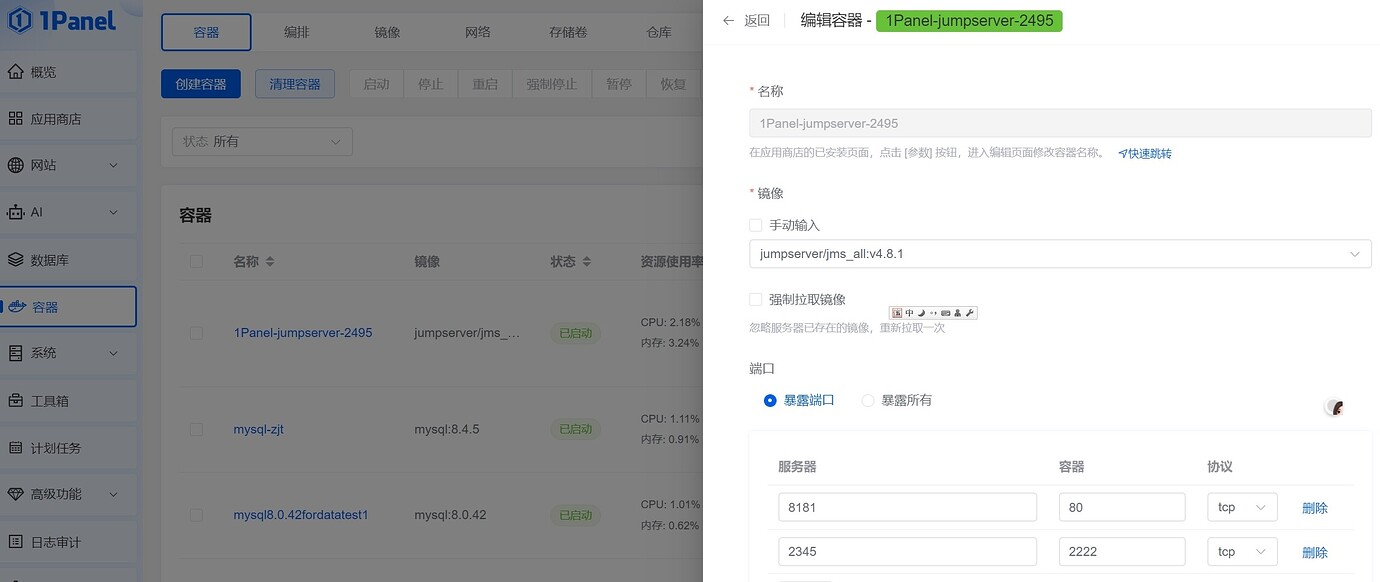Screen dimensions: 1380x582
Task: Switch to the 存储卷 tab
Action: pos(567,31)
